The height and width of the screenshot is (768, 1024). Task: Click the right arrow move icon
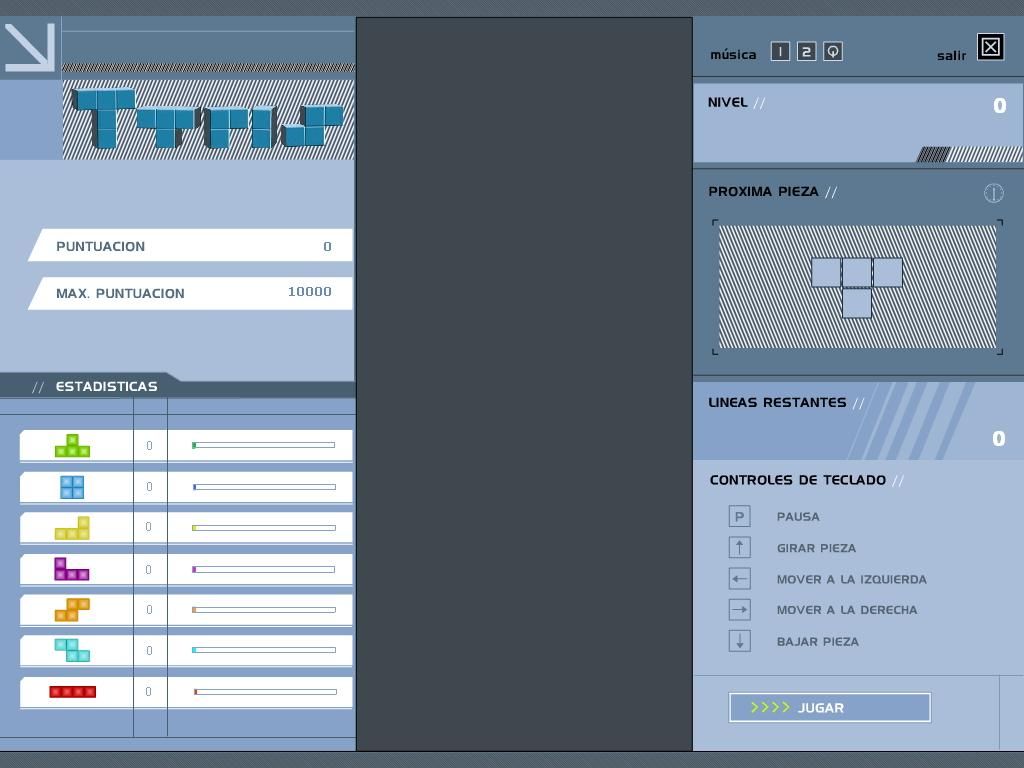(x=739, y=610)
